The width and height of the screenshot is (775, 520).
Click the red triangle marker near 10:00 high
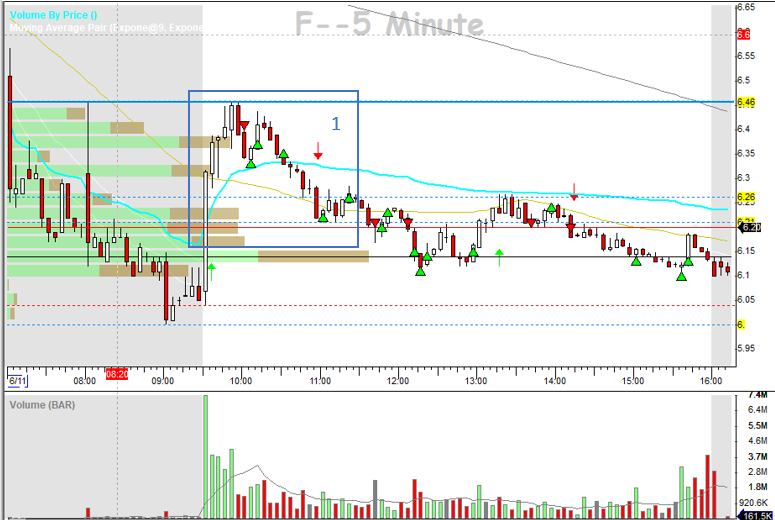[244, 125]
